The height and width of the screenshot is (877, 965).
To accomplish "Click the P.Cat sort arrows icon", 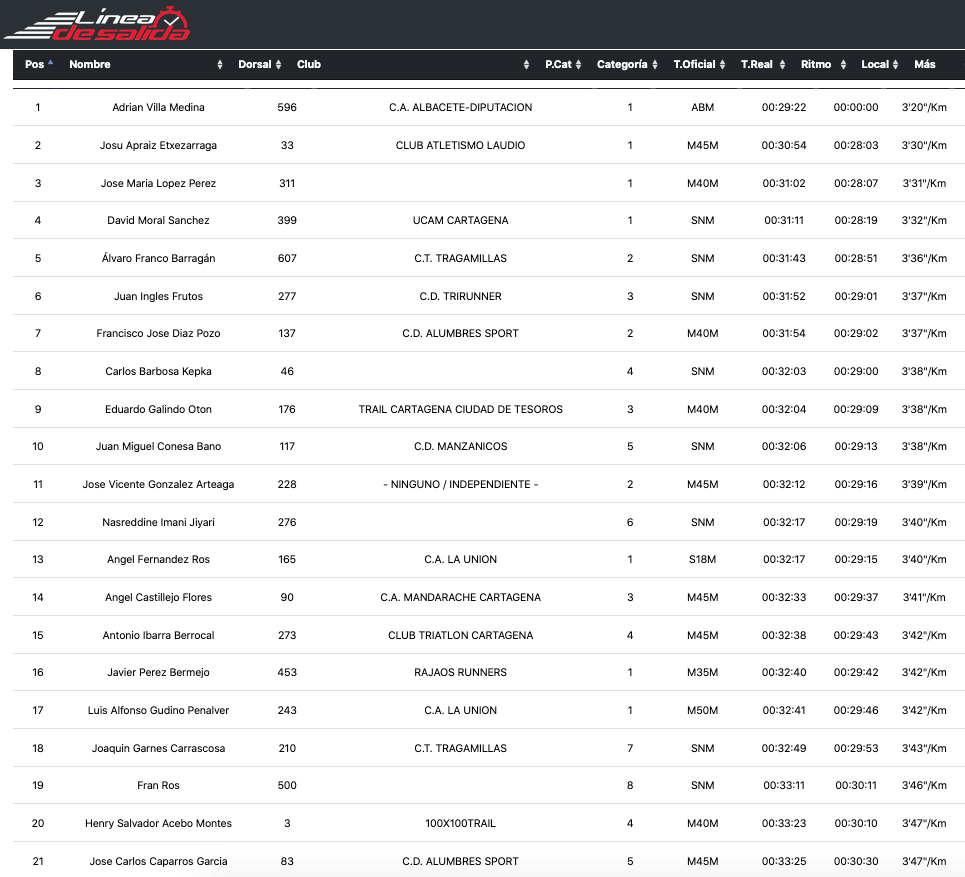I will click(x=580, y=65).
